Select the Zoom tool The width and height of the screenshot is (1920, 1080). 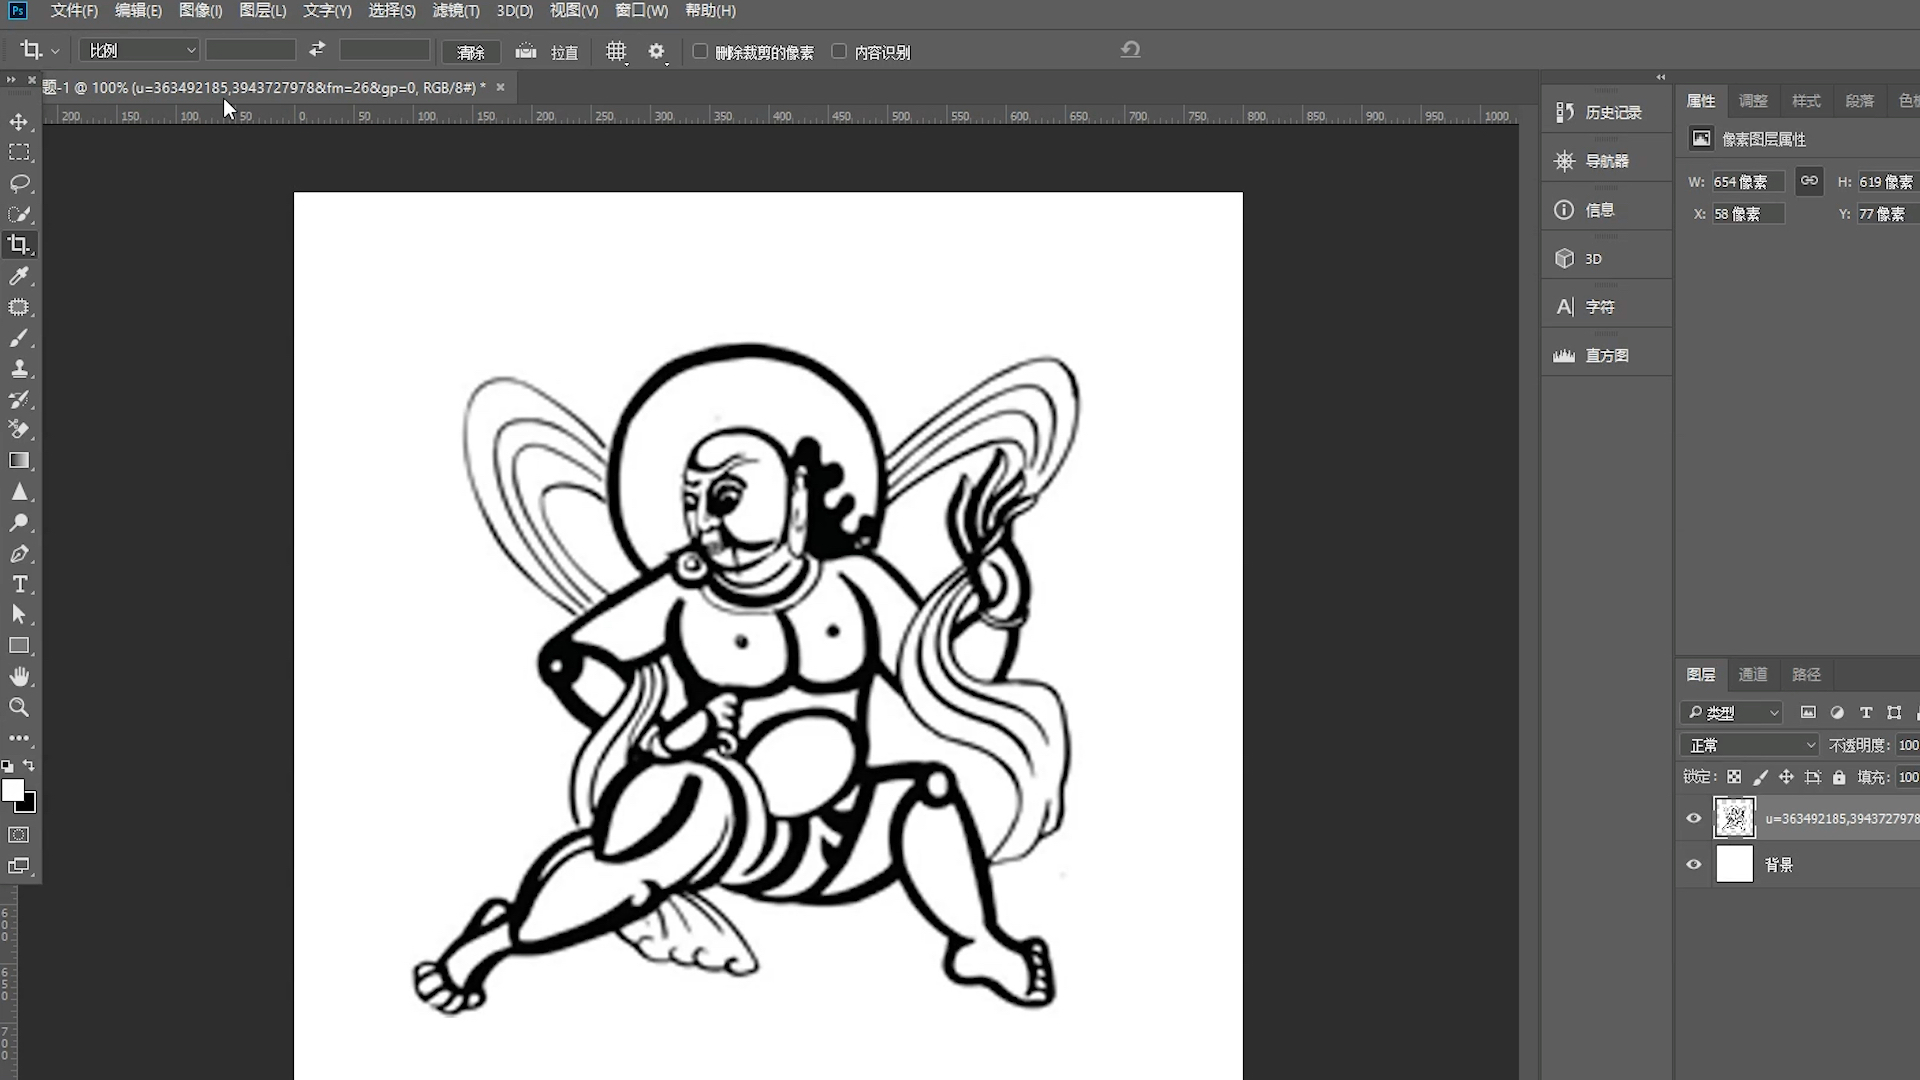click(19, 708)
